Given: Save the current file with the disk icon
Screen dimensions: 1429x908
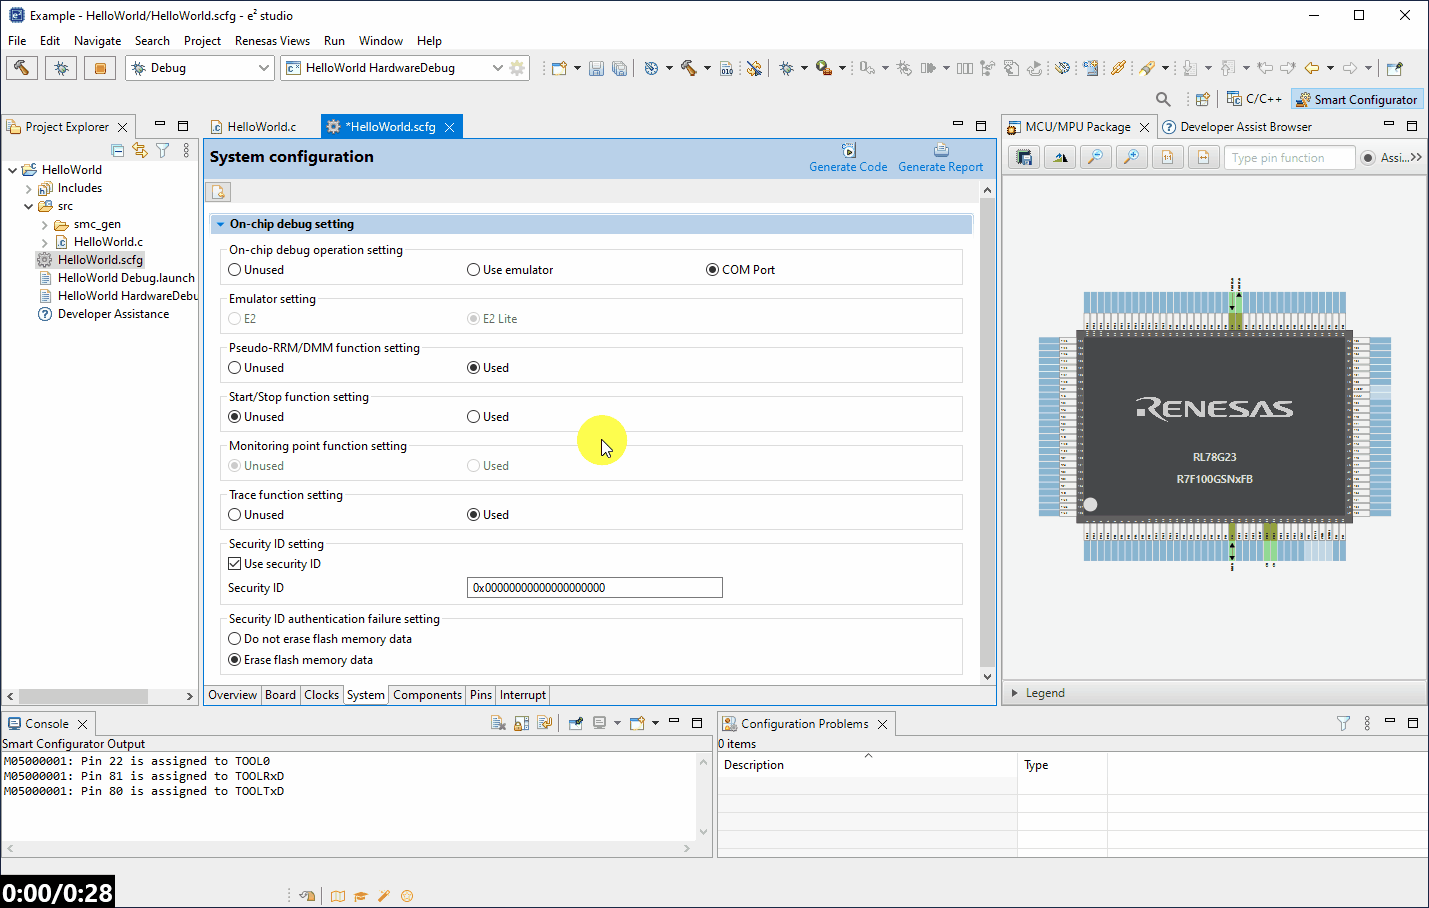Looking at the screenshot, I should click(597, 67).
